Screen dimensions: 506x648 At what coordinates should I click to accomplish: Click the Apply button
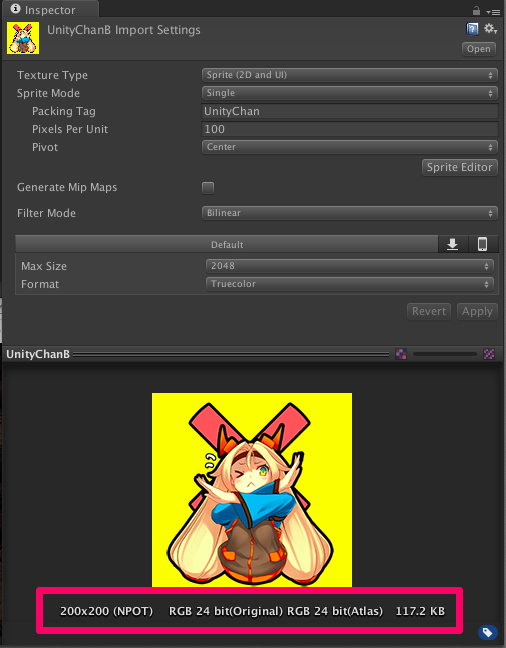(477, 311)
